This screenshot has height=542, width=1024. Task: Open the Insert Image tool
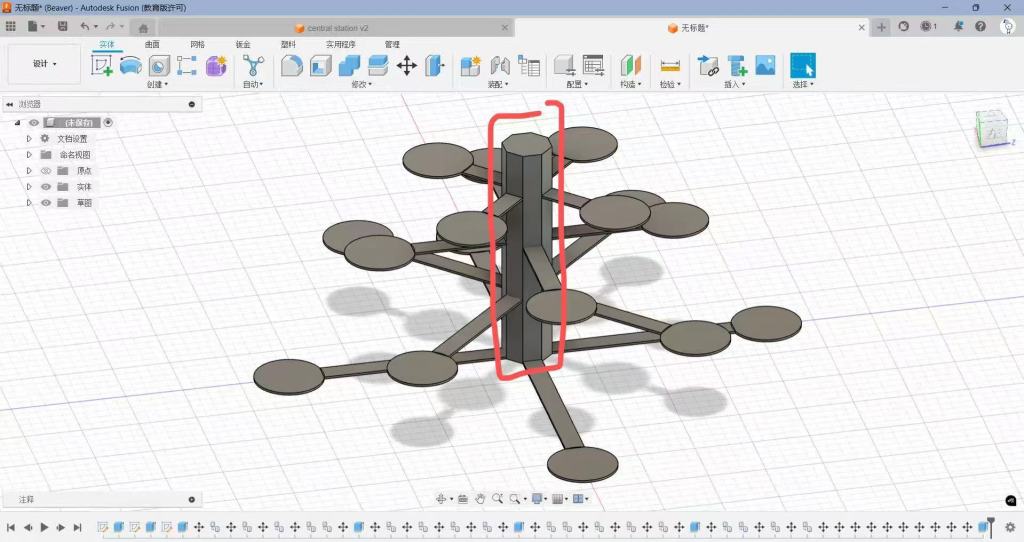pyautogui.click(x=765, y=66)
